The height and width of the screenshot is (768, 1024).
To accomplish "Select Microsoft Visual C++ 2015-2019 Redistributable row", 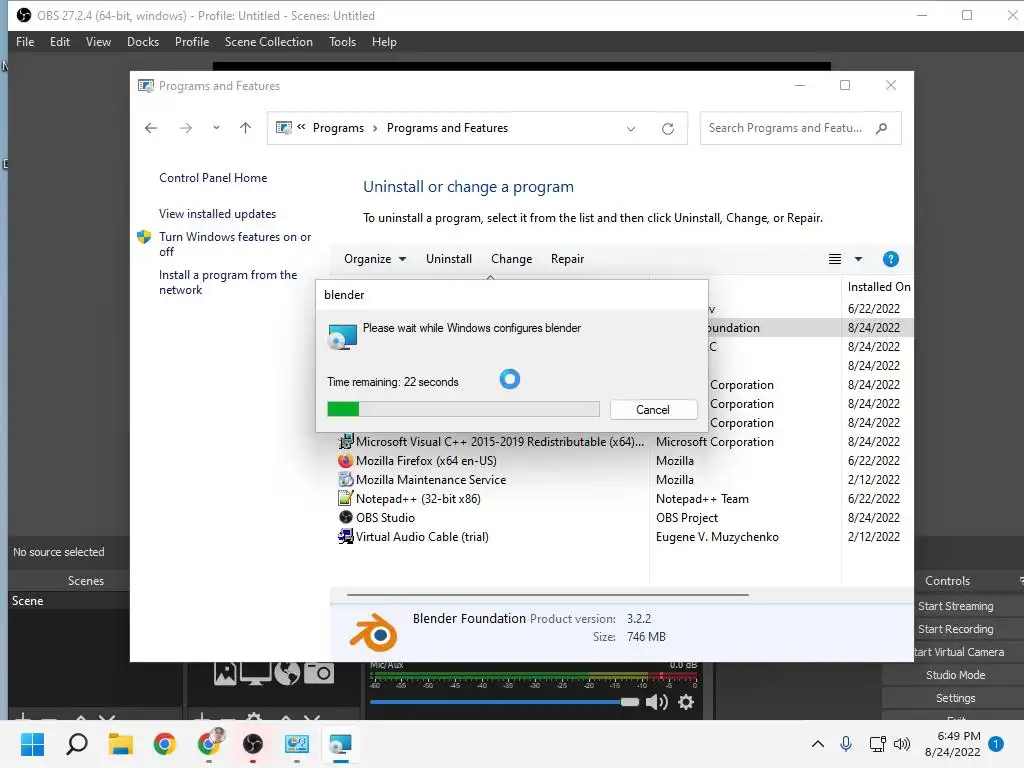I will click(x=624, y=441).
